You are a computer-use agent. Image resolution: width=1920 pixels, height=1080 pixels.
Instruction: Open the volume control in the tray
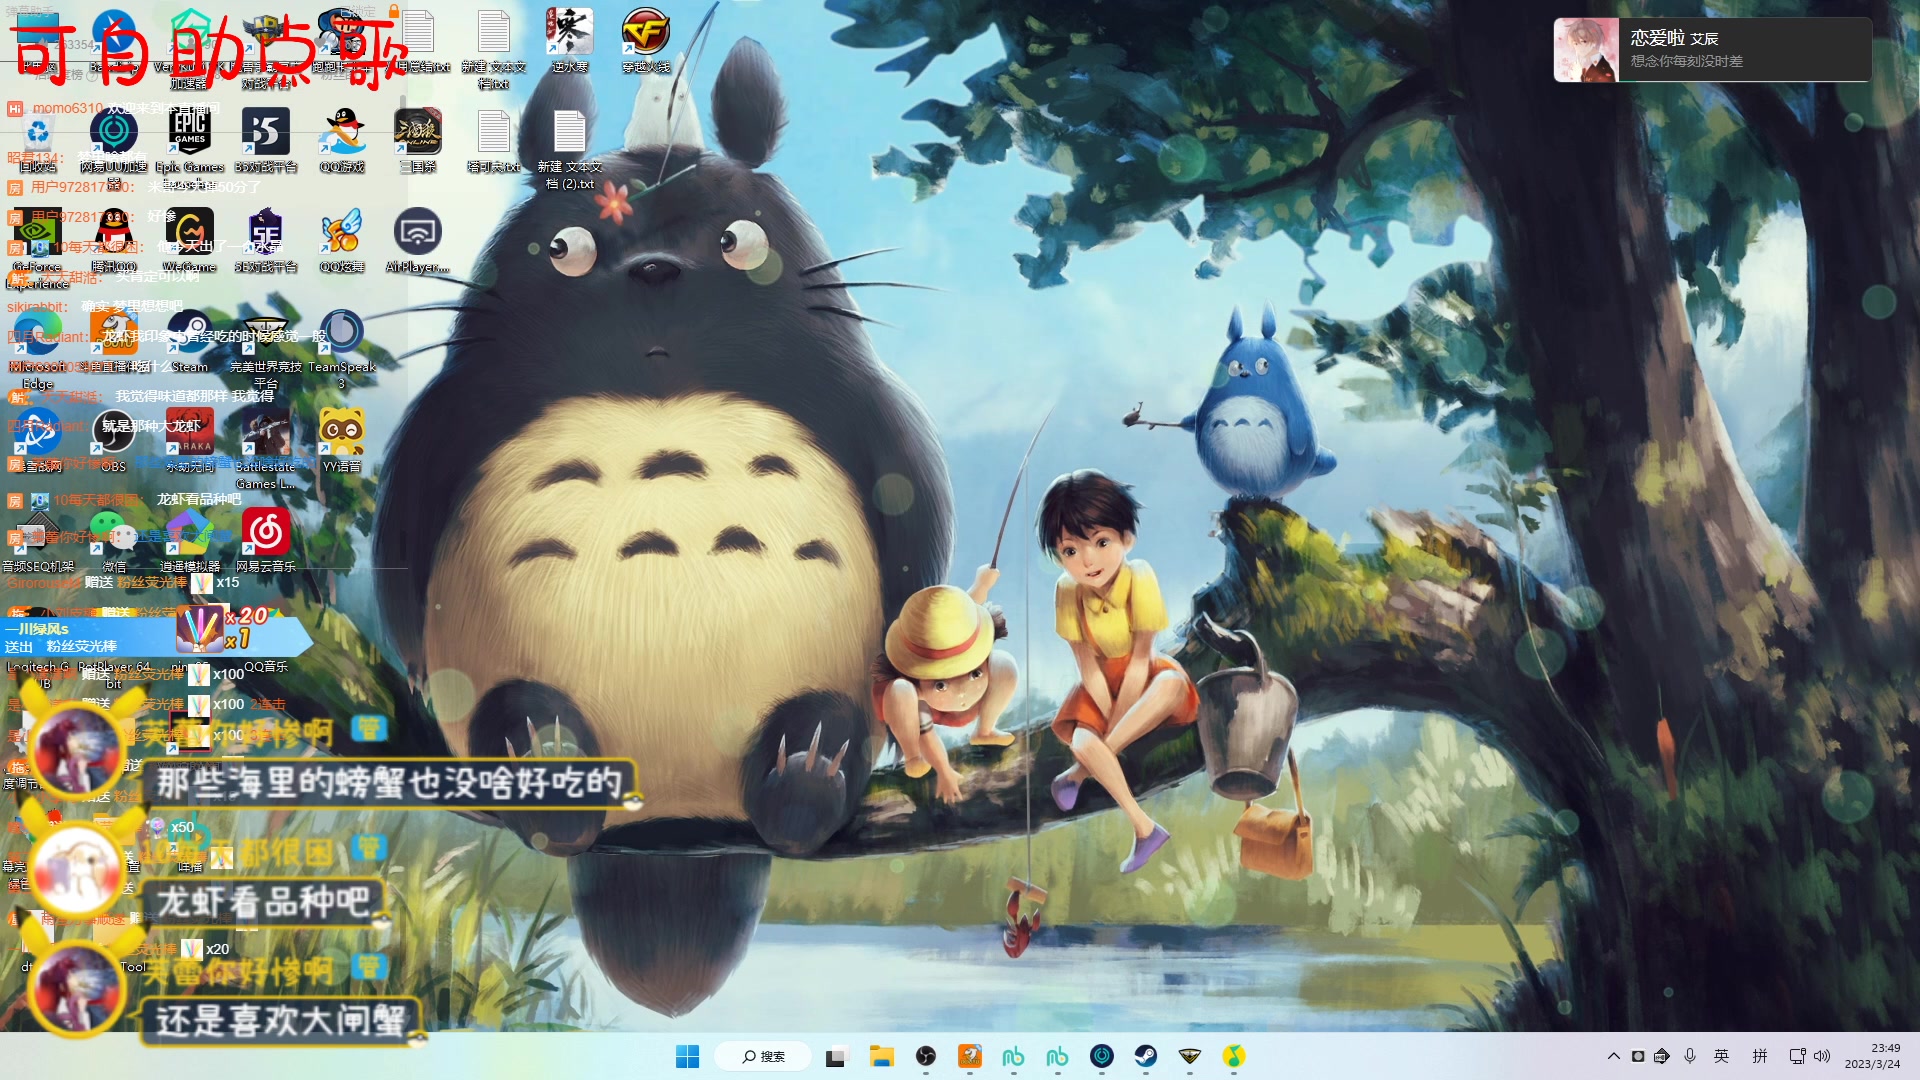(x=1822, y=1056)
